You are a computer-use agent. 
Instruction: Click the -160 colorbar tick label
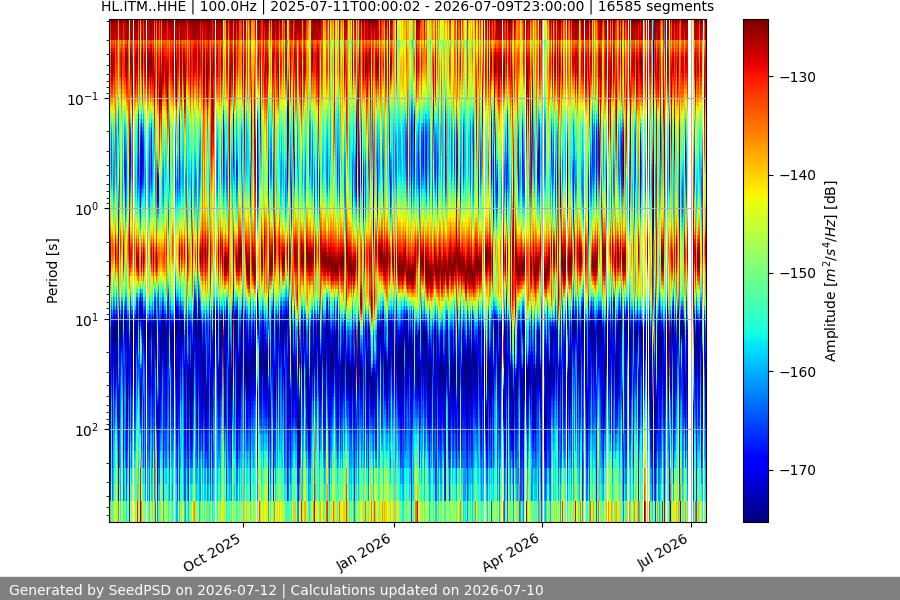tap(798, 372)
